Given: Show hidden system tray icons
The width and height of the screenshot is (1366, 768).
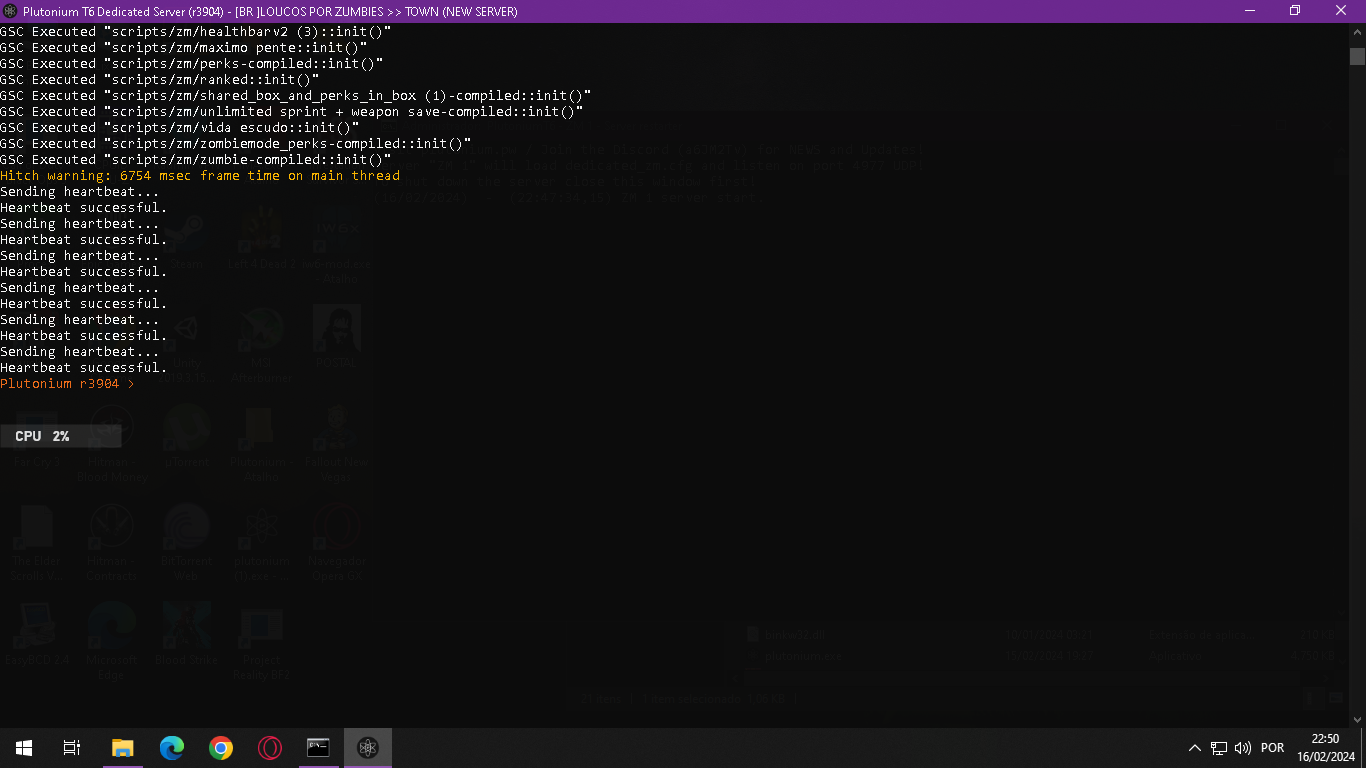Looking at the screenshot, I should (1195, 748).
